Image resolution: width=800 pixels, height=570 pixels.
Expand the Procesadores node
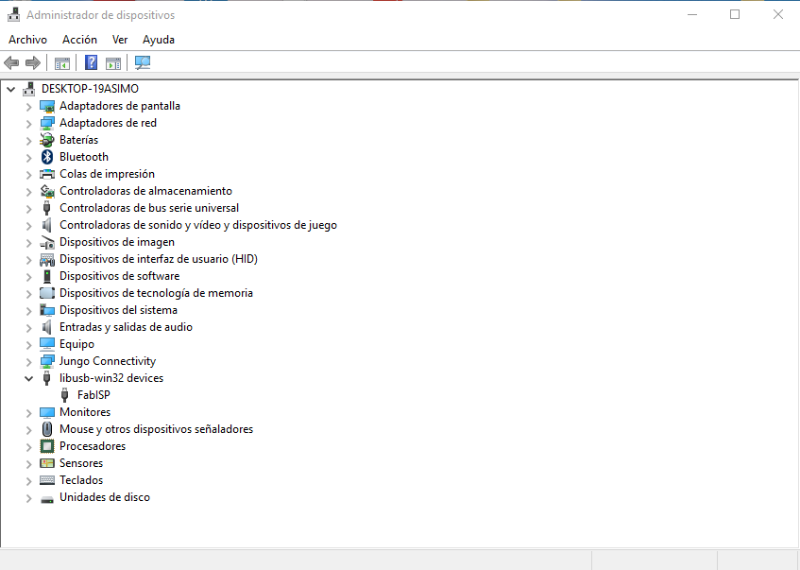click(x=29, y=447)
